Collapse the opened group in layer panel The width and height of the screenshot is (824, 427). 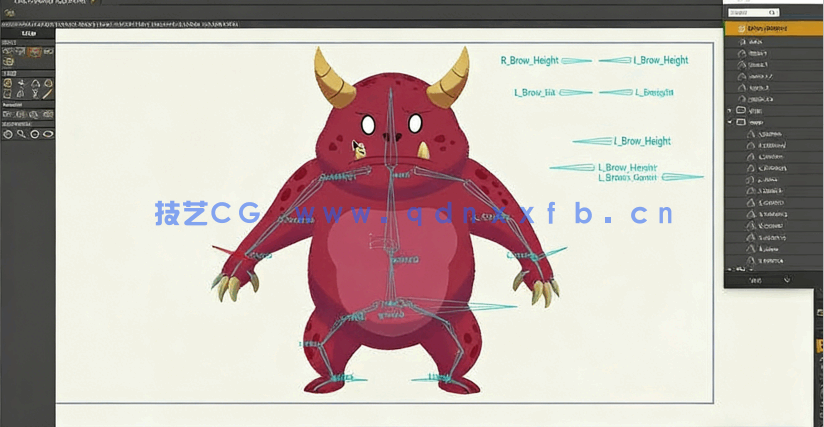tap(729, 122)
